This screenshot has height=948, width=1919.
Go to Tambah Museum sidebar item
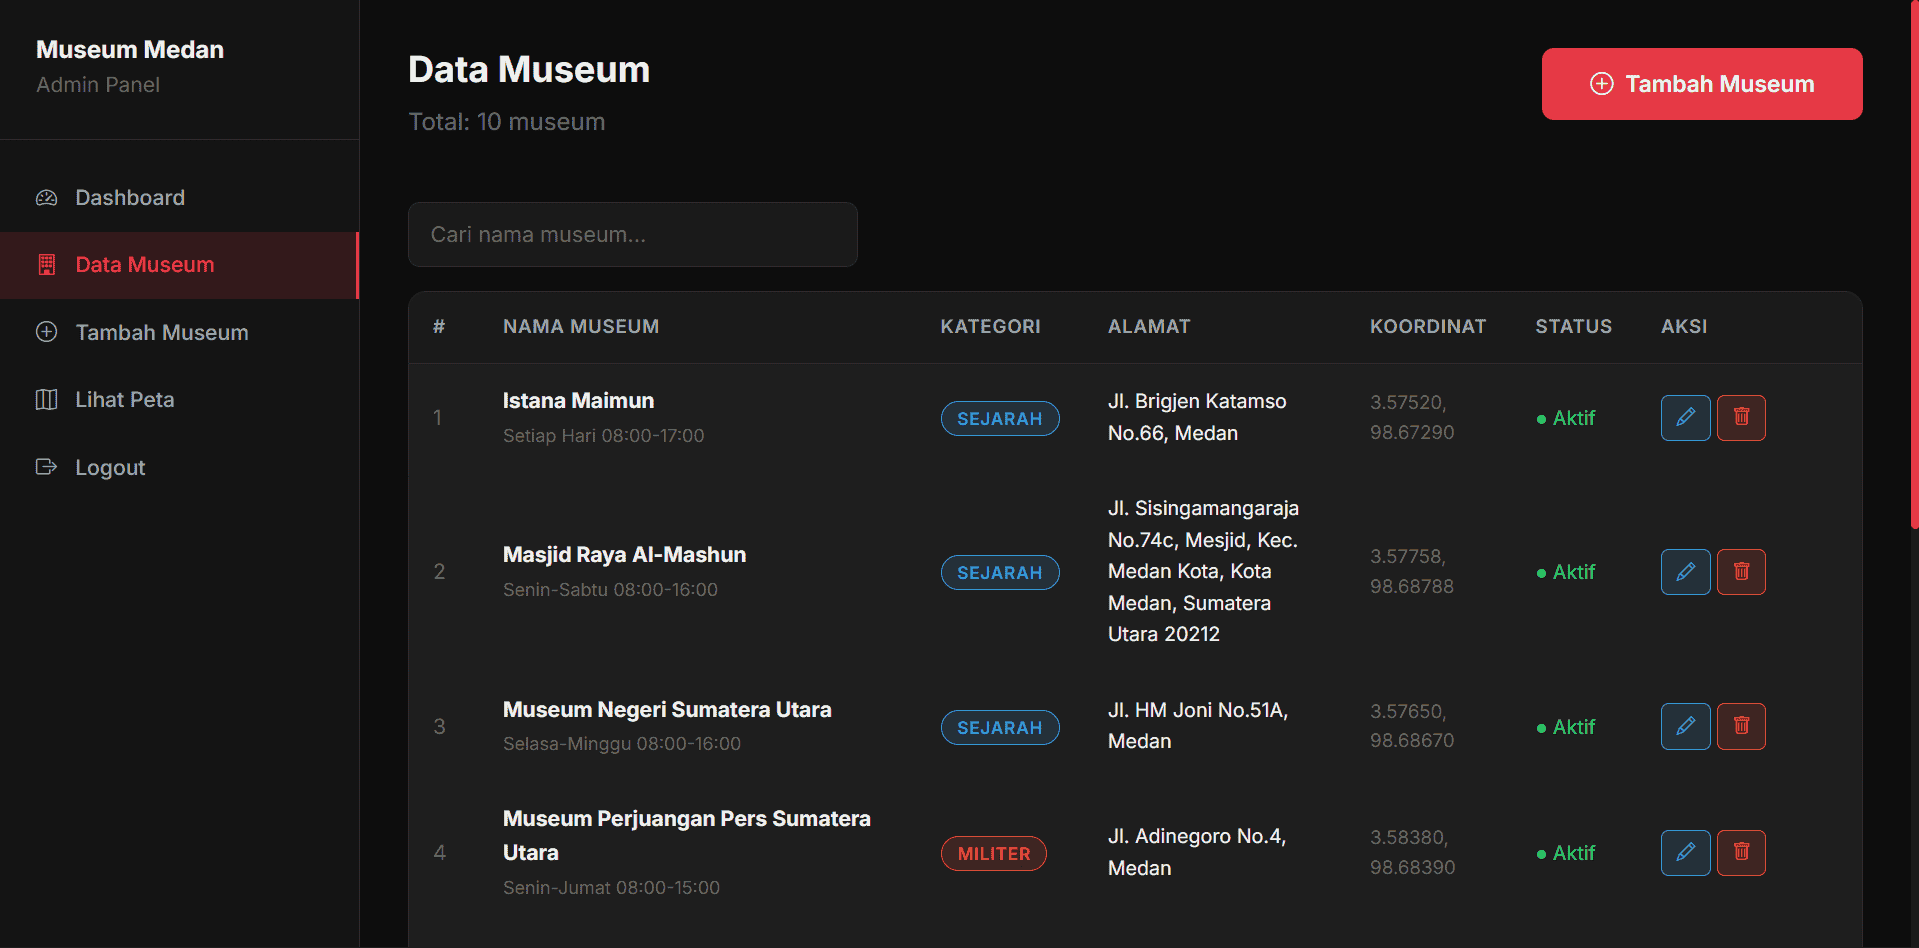[x=179, y=332]
